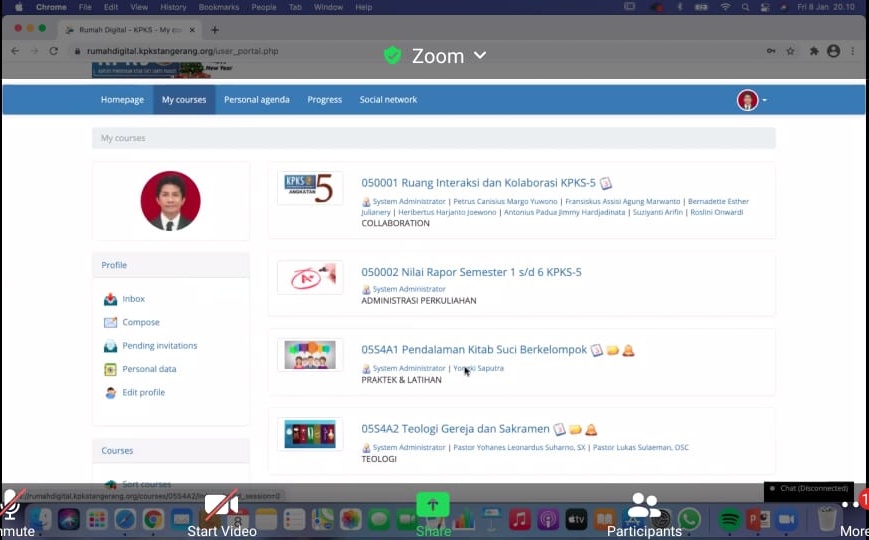The image size is (869, 540).
Task: Click the Edit profile person icon
Action: [x=110, y=393]
